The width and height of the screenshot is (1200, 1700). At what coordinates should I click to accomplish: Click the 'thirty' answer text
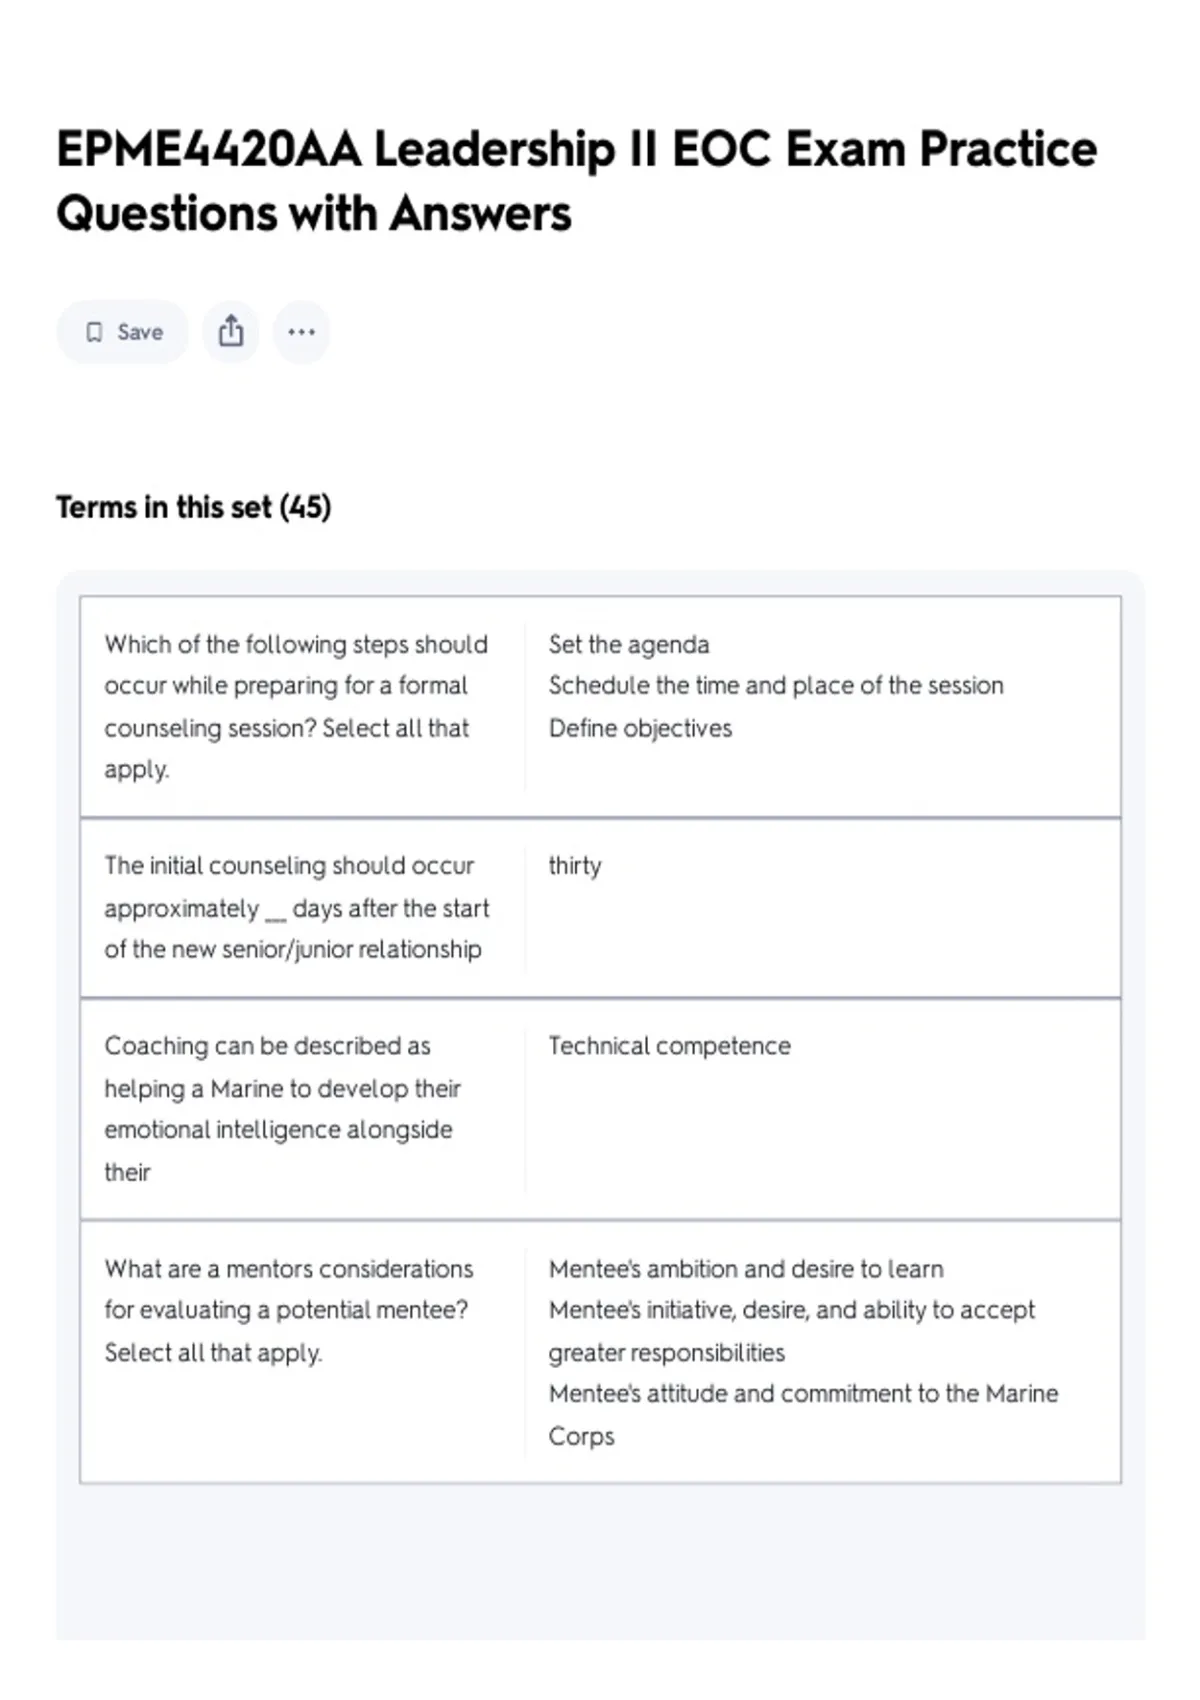click(x=575, y=866)
